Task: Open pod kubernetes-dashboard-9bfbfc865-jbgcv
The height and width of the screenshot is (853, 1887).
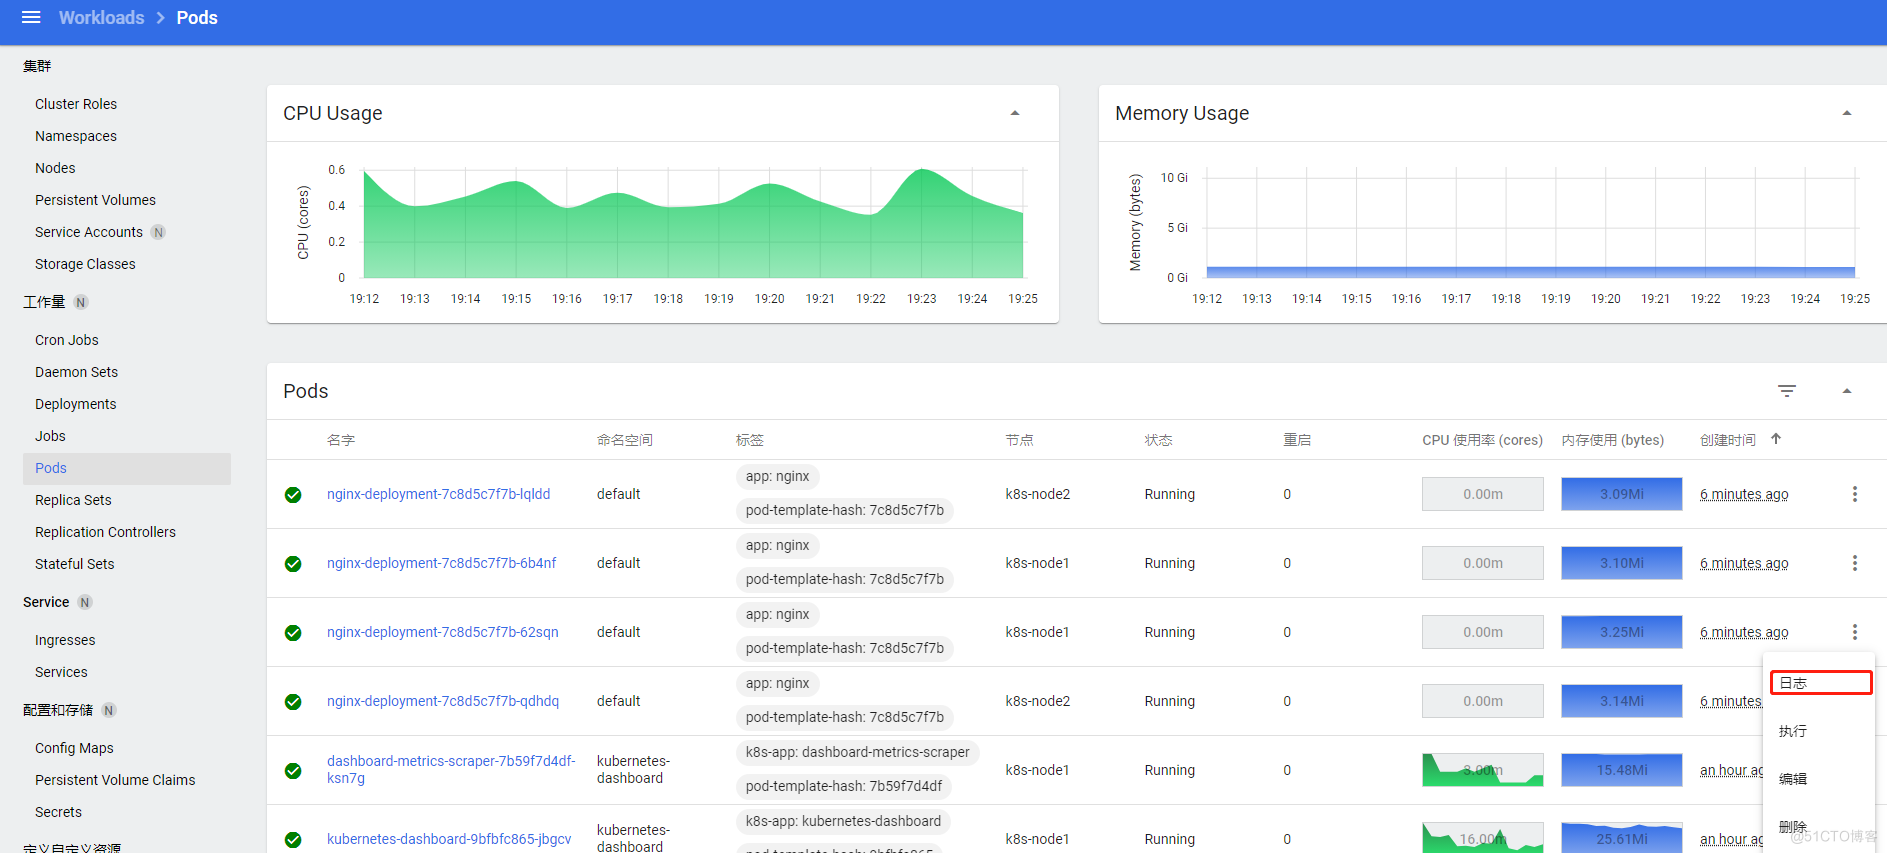Action: click(x=449, y=839)
